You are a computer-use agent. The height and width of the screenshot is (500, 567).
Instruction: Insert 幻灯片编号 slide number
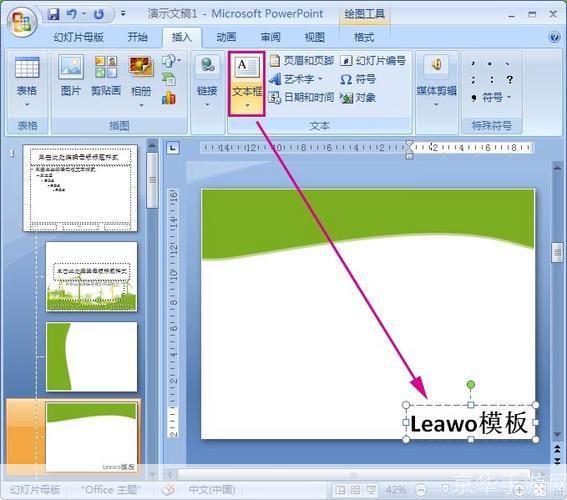click(x=373, y=61)
